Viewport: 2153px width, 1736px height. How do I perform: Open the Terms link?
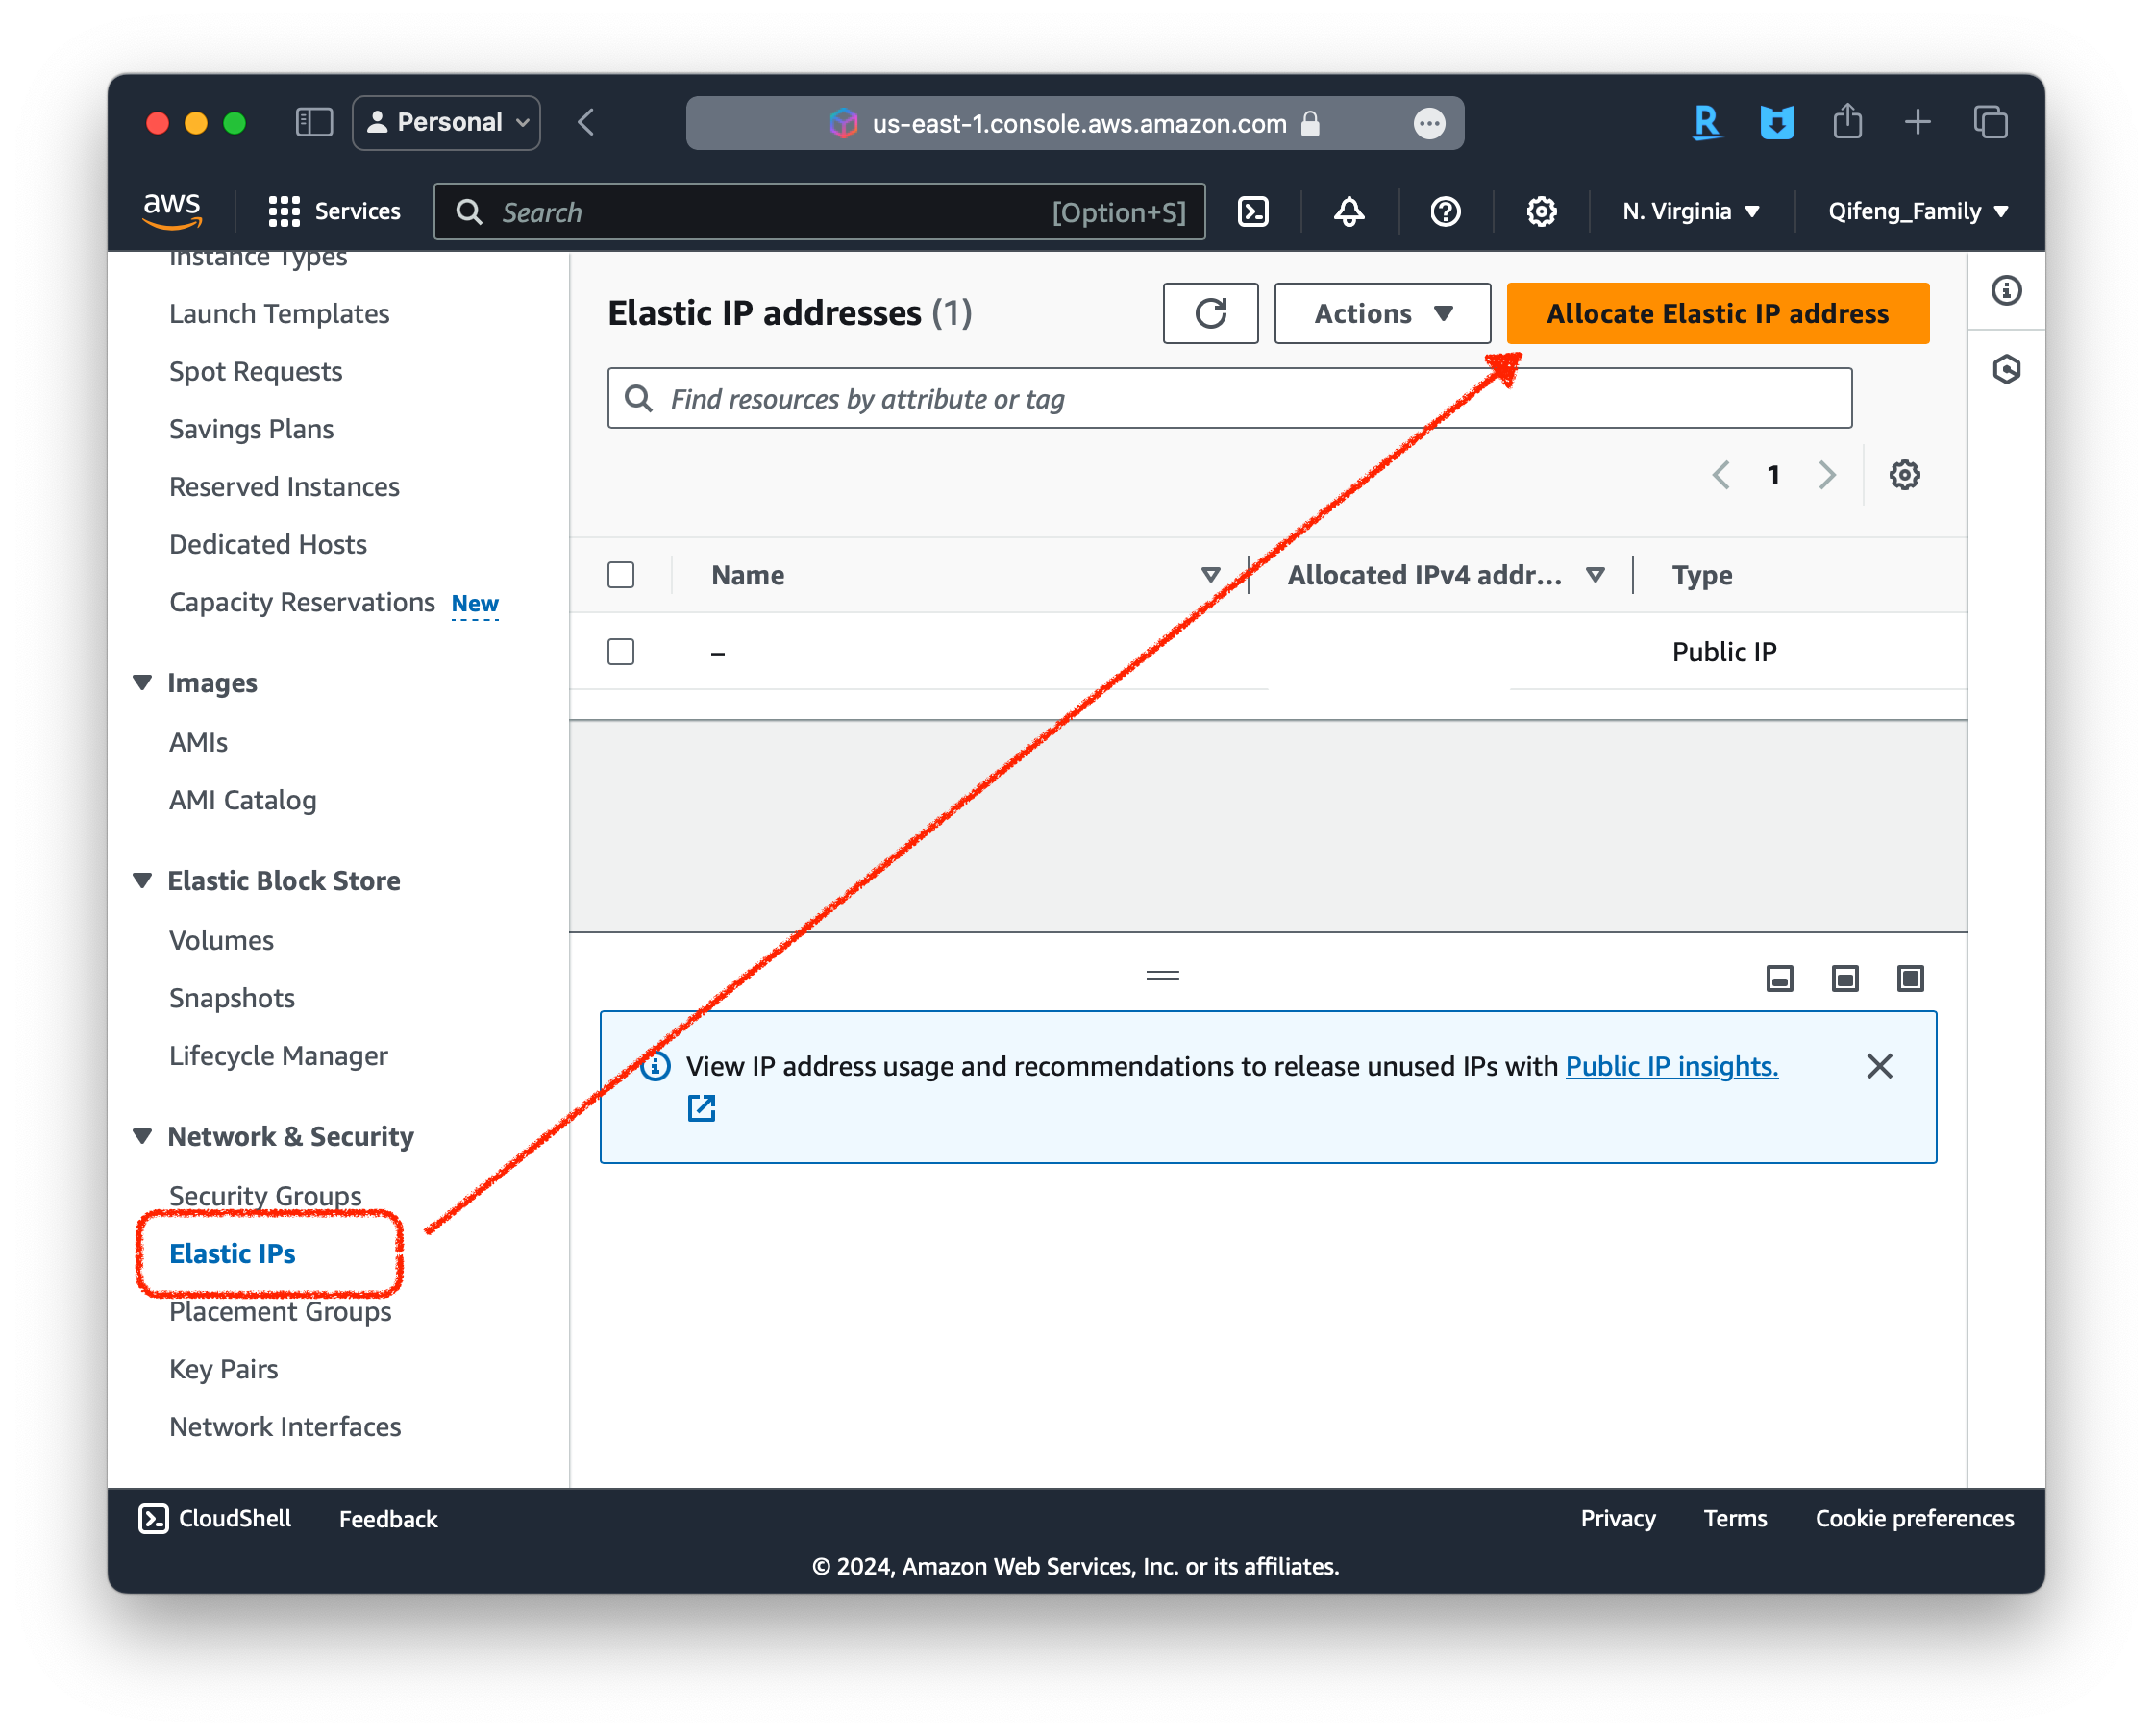1735,1518
